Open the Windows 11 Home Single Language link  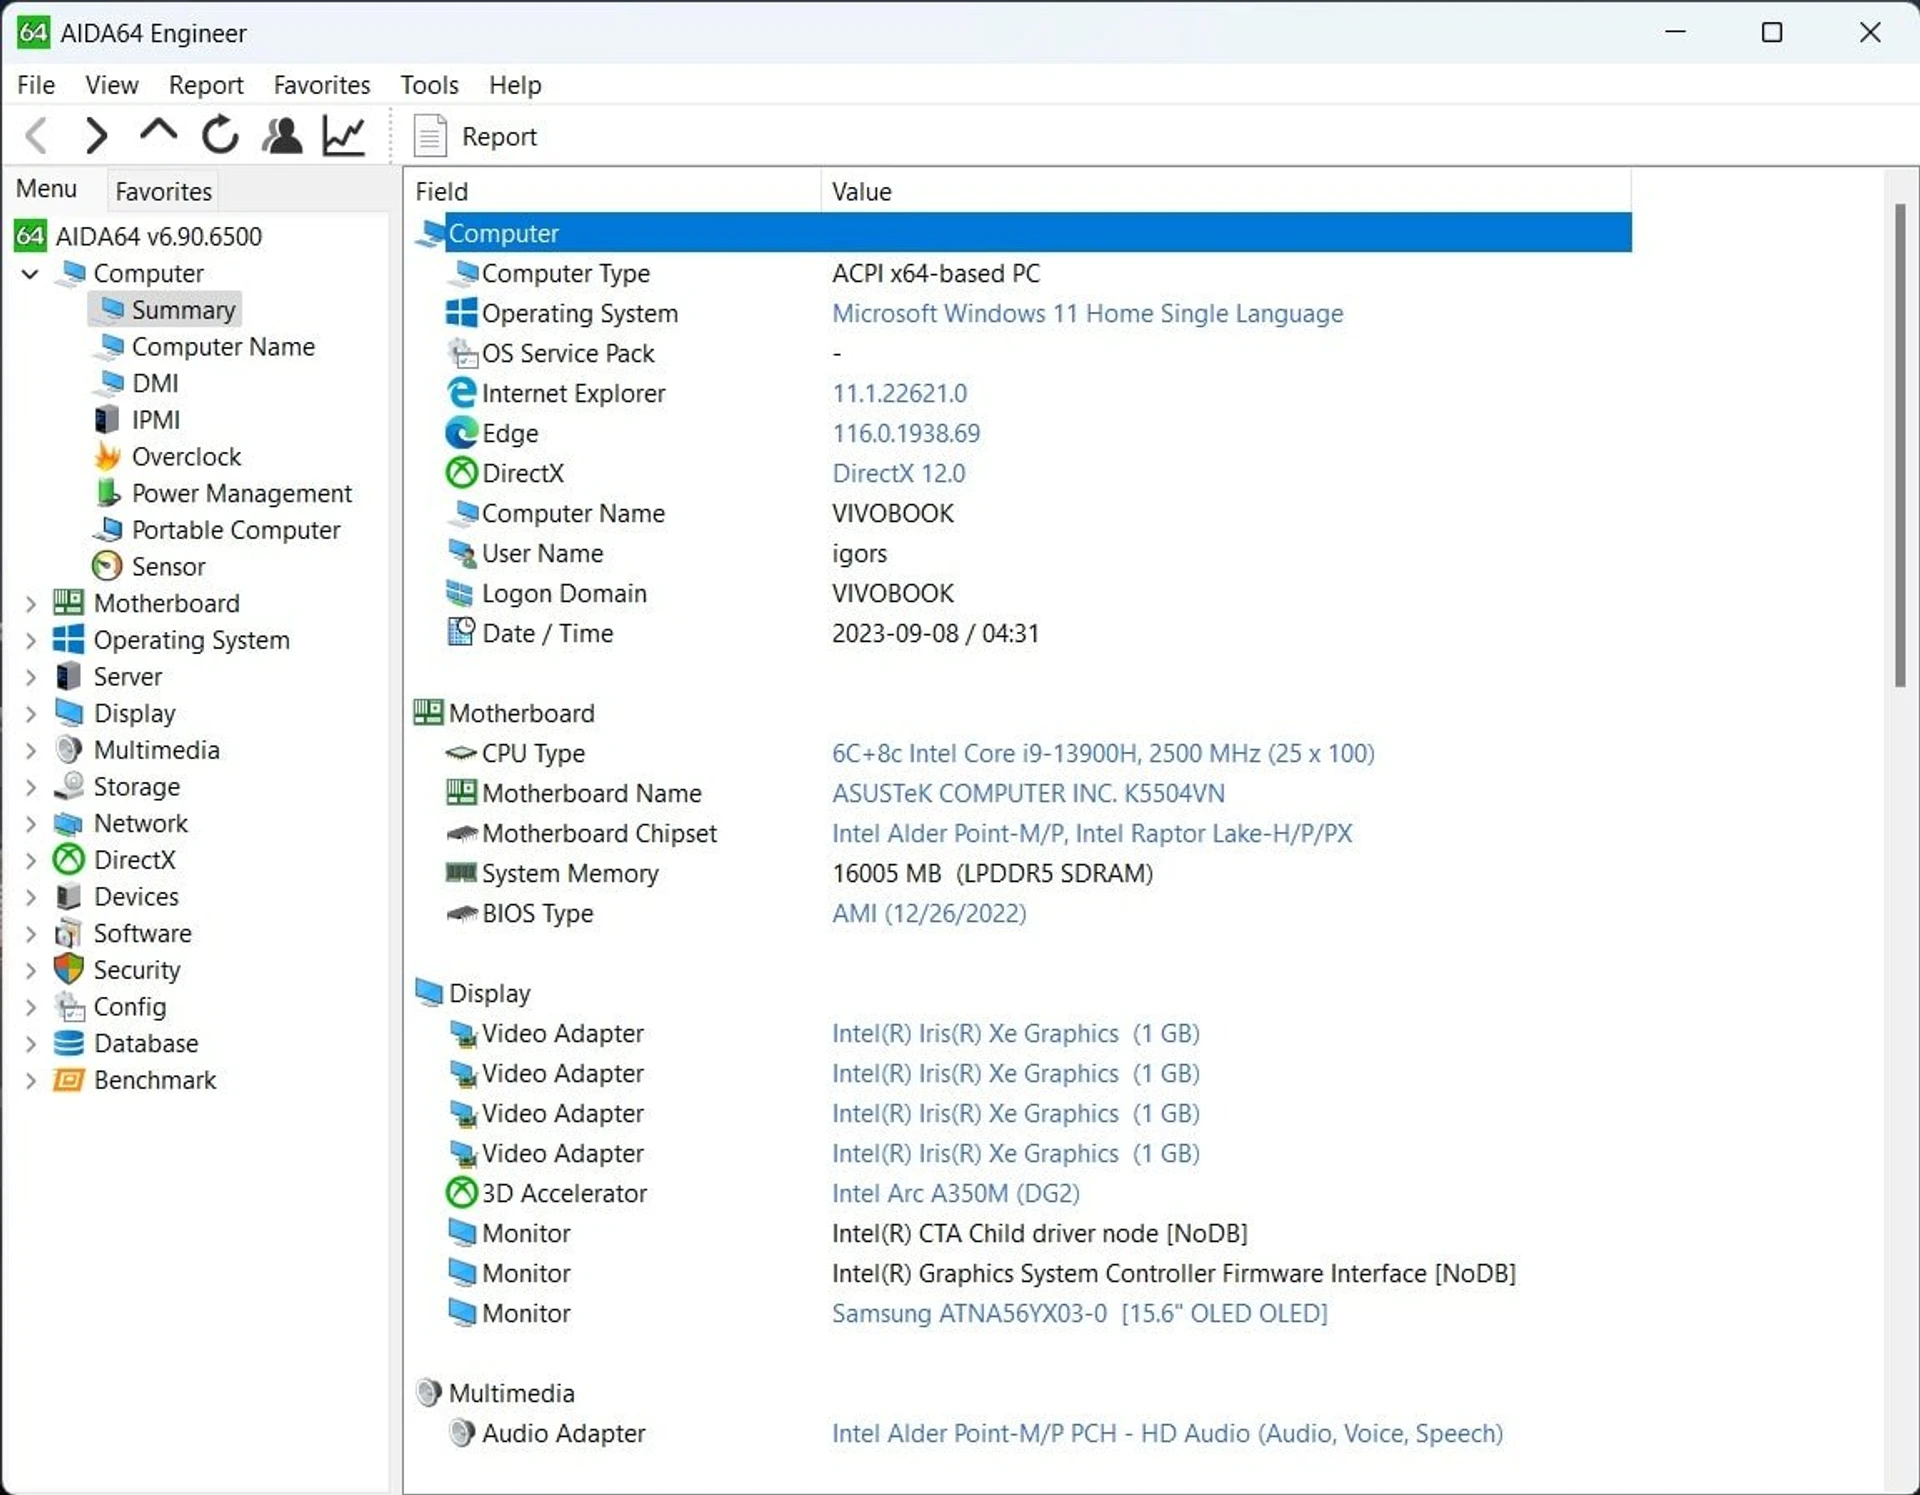coord(1087,313)
